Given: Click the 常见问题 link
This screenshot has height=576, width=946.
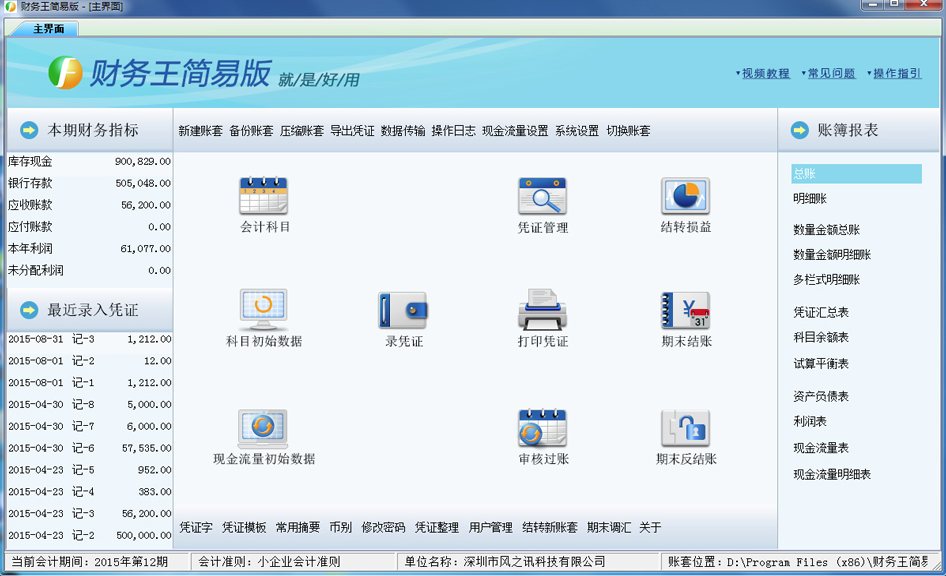Looking at the screenshot, I should coord(831,74).
